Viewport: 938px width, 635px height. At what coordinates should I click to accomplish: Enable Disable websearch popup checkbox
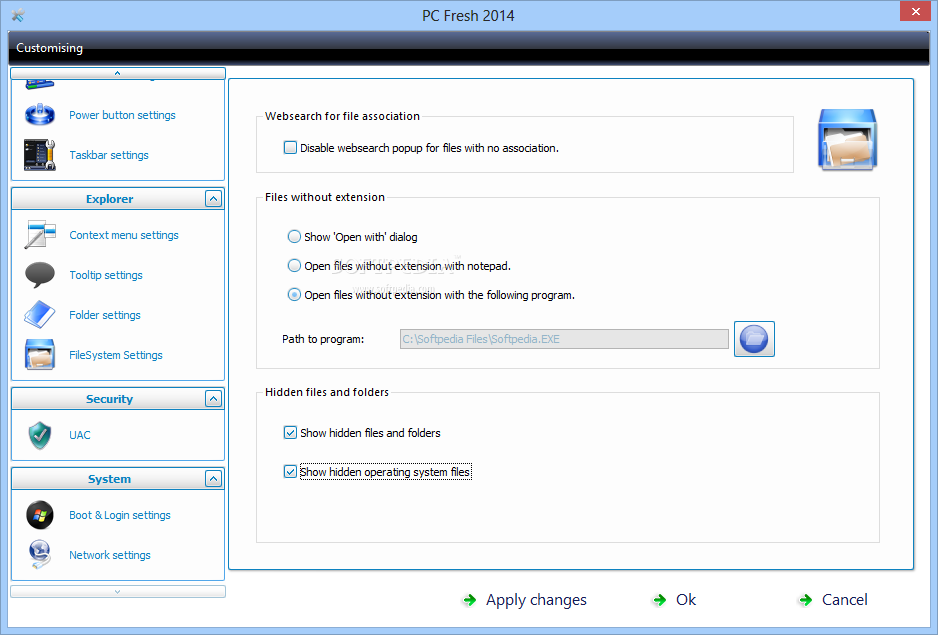(290, 147)
